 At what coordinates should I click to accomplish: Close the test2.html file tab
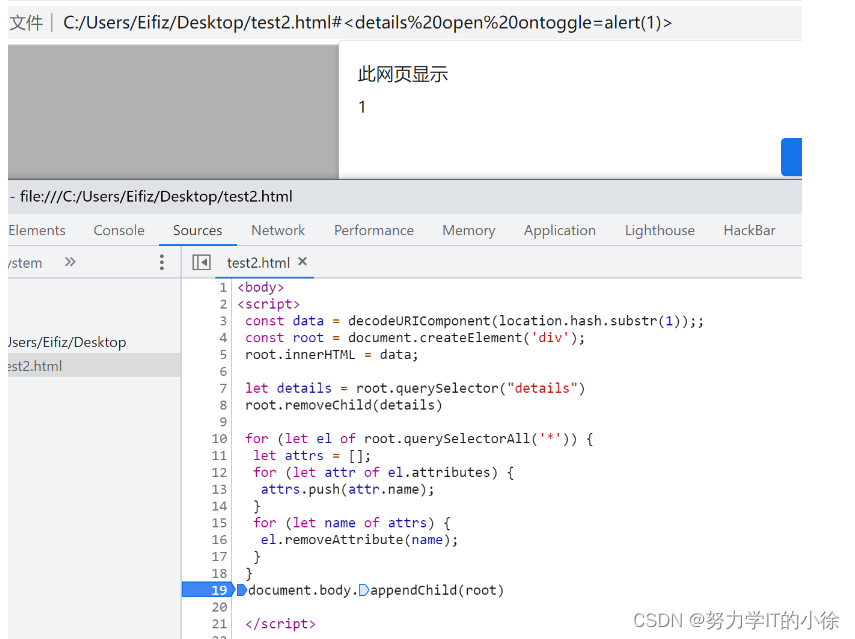point(303,262)
